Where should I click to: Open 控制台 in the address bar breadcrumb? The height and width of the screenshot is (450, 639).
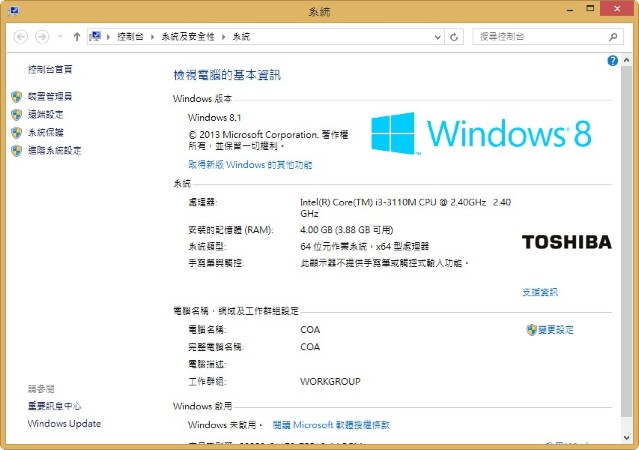point(130,37)
